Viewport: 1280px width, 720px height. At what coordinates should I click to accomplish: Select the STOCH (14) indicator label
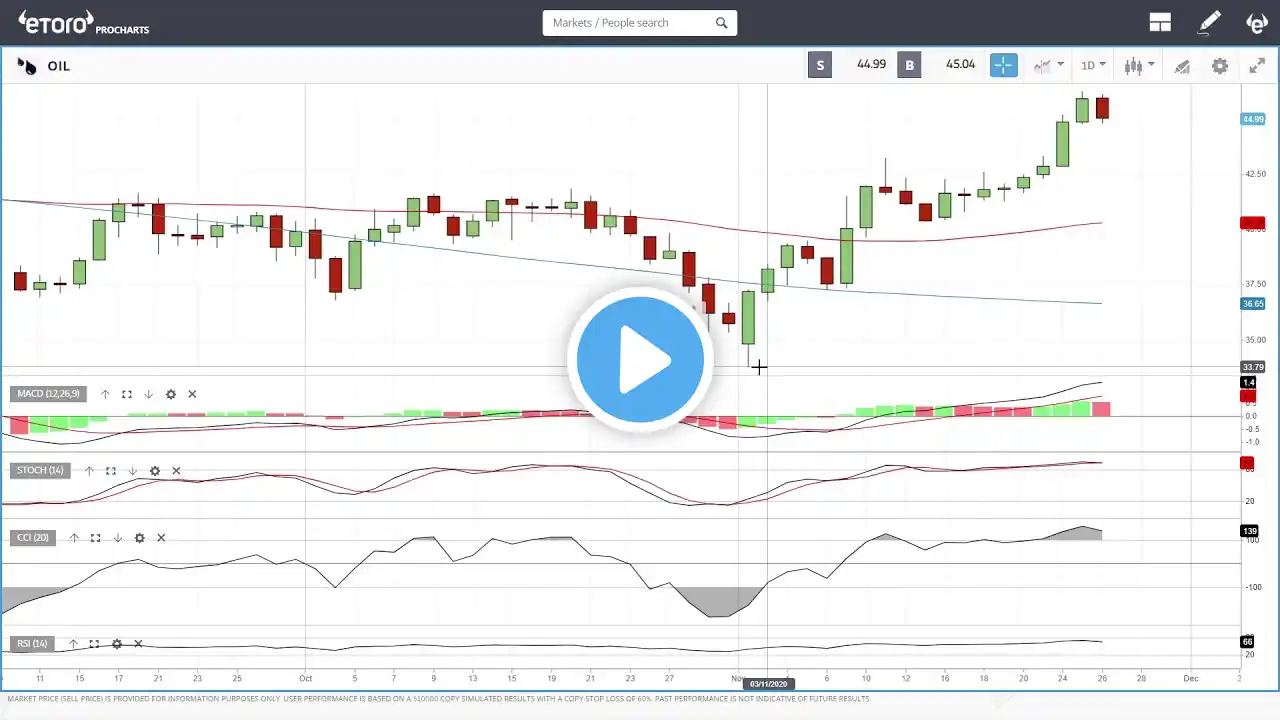coord(40,471)
